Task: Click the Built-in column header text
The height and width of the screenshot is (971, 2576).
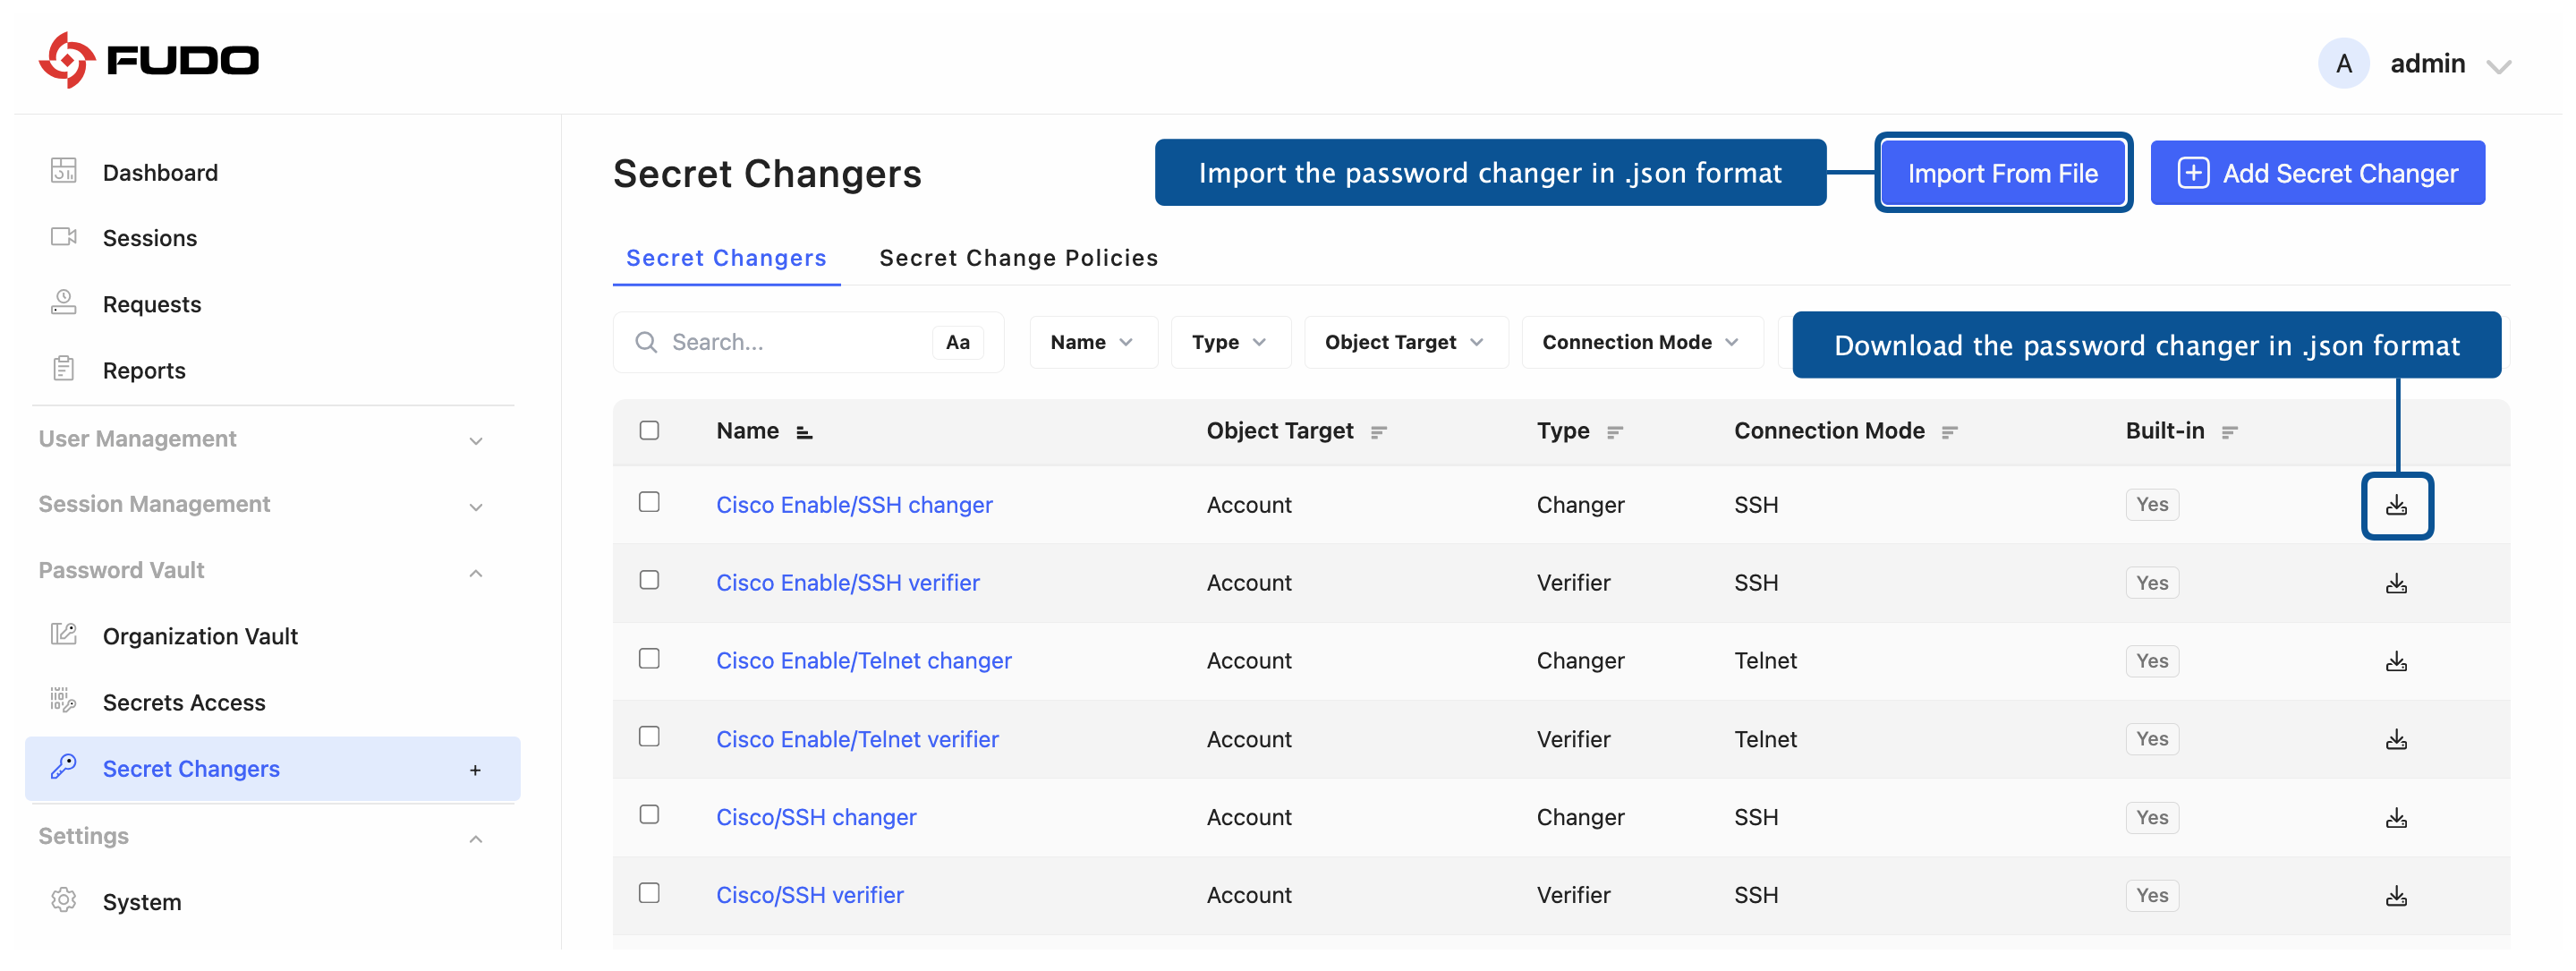Action: pos(2165,431)
